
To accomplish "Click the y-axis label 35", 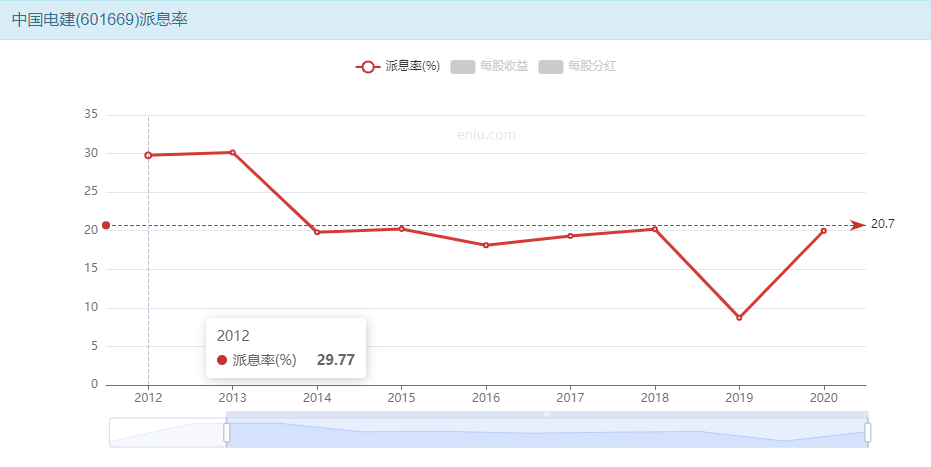I will 91,114.
